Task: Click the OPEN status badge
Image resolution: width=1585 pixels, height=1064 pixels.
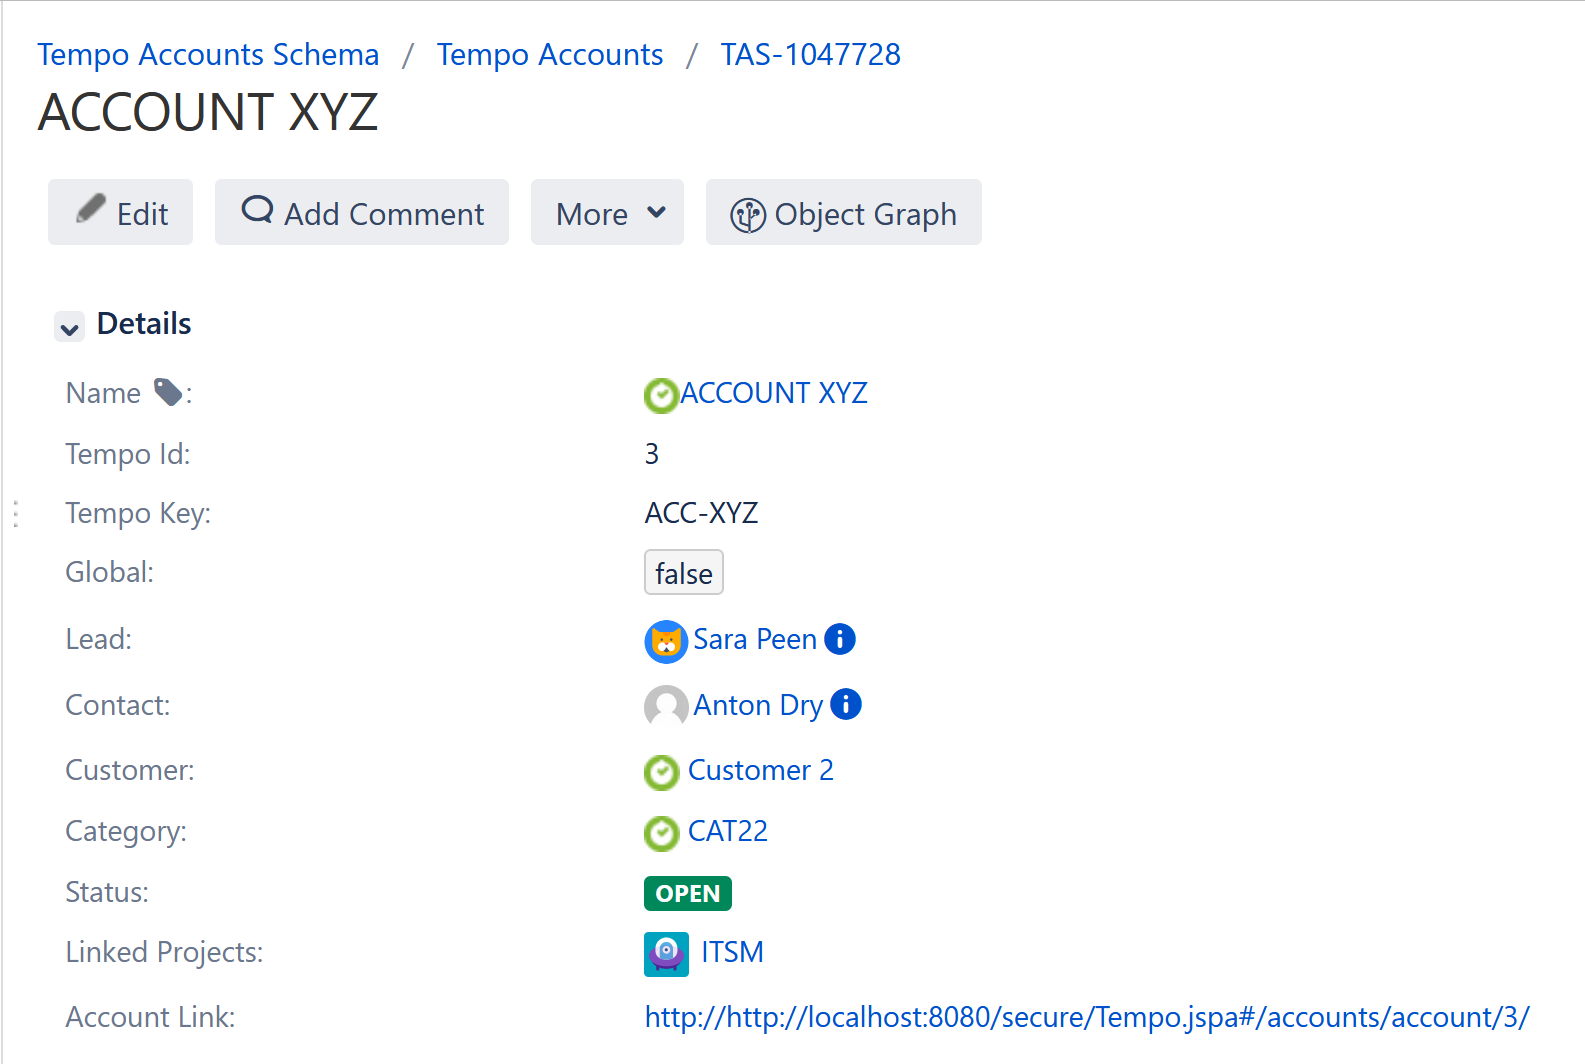Action: click(x=687, y=893)
